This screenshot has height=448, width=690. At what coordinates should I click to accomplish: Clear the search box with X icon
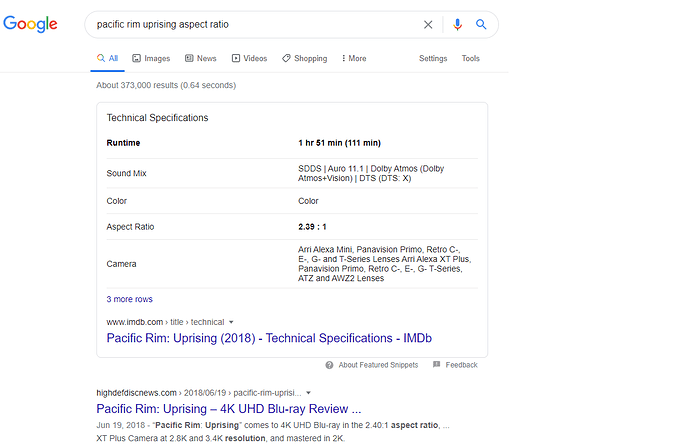tap(428, 24)
